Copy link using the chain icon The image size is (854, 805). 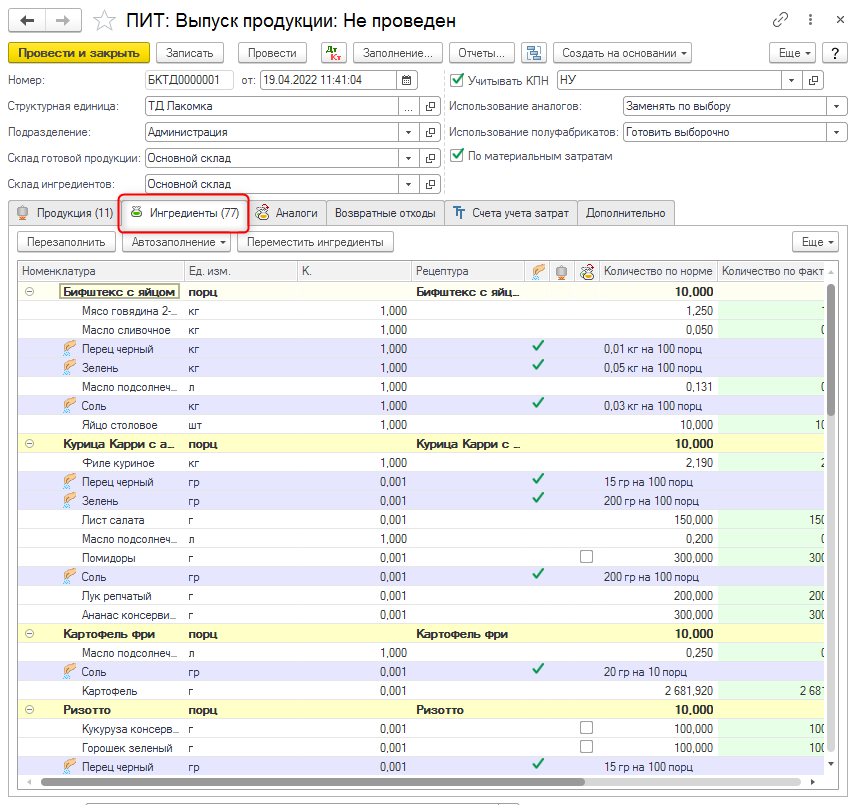click(780, 20)
